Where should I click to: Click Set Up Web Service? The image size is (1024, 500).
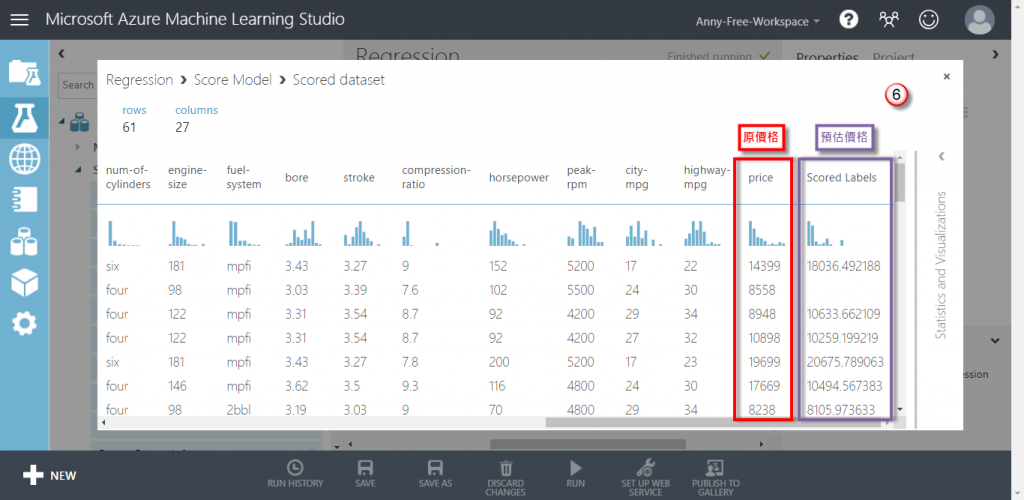645,478
